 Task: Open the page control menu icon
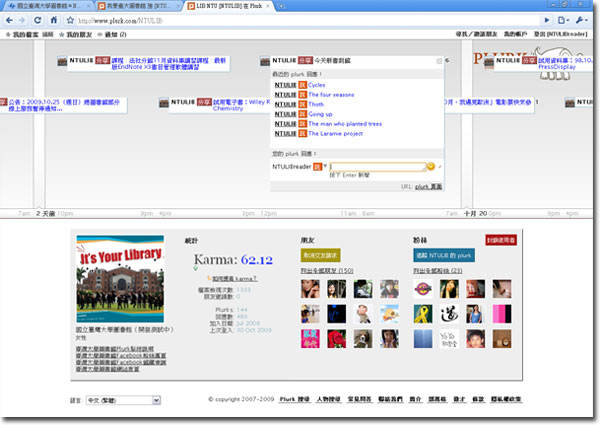[x=564, y=20]
